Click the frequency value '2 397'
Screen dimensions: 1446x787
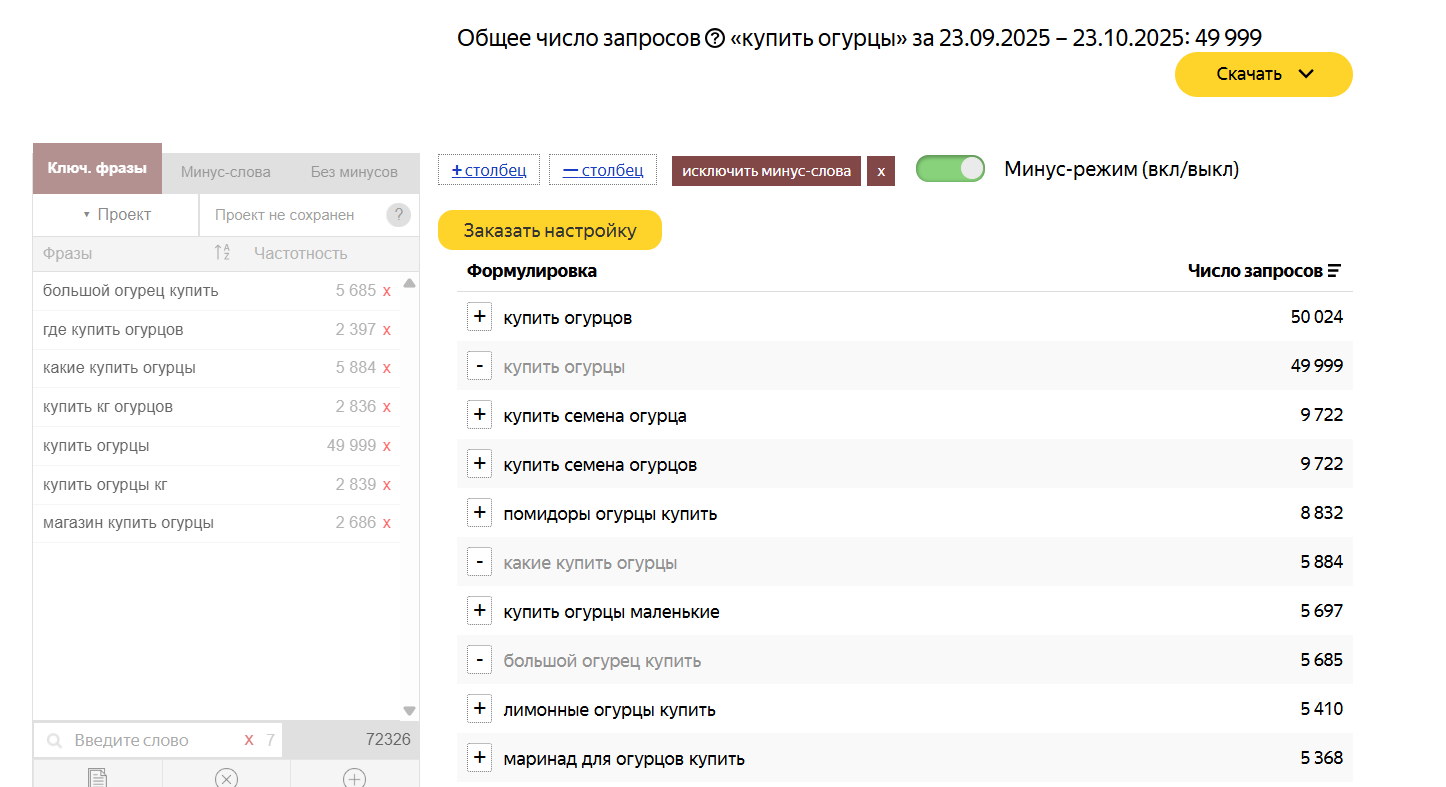[x=356, y=330]
